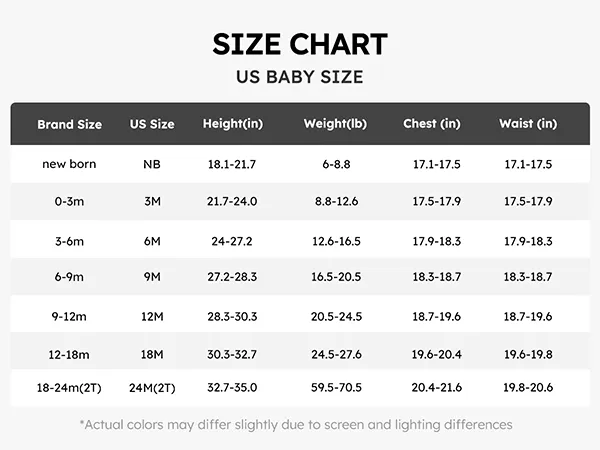
Task: Click the new born brand size cell
Action: (x=69, y=163)
